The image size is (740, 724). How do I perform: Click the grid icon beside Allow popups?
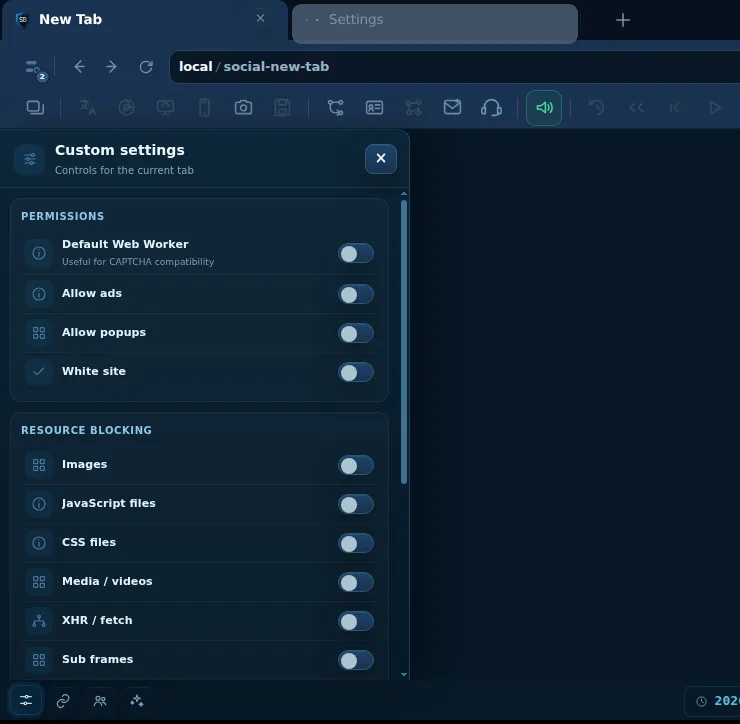click(39, 333)
